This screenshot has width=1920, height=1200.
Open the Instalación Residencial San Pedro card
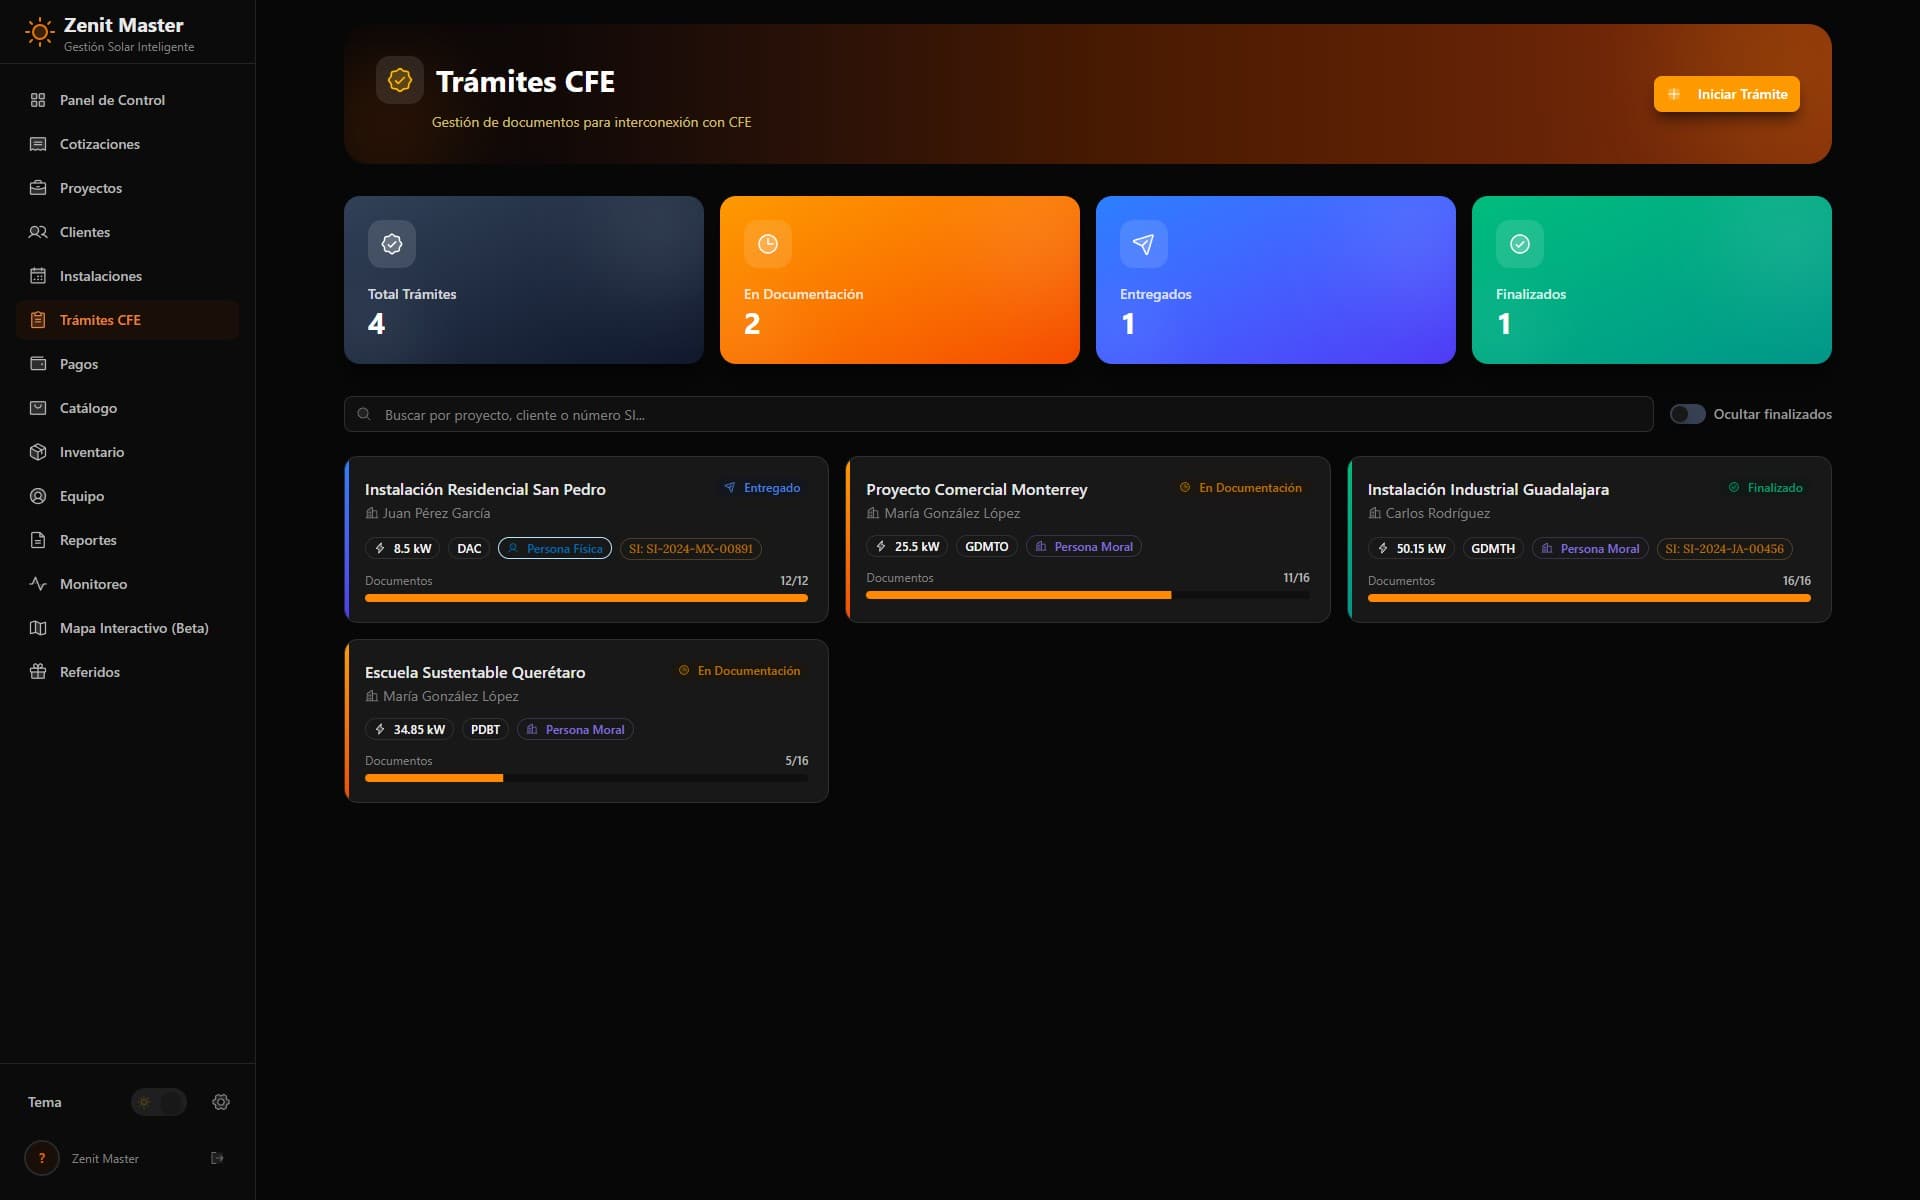[586, 539]
